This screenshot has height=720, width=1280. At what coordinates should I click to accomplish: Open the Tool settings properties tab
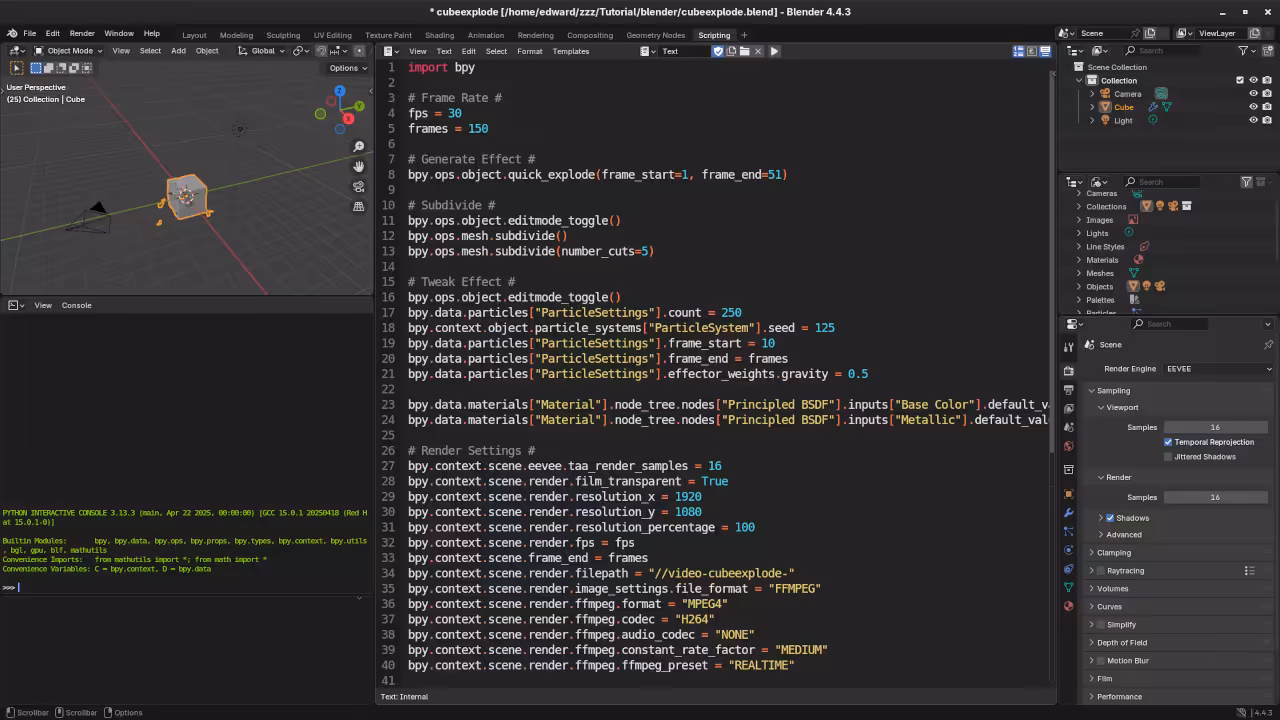pos(1068,347)
